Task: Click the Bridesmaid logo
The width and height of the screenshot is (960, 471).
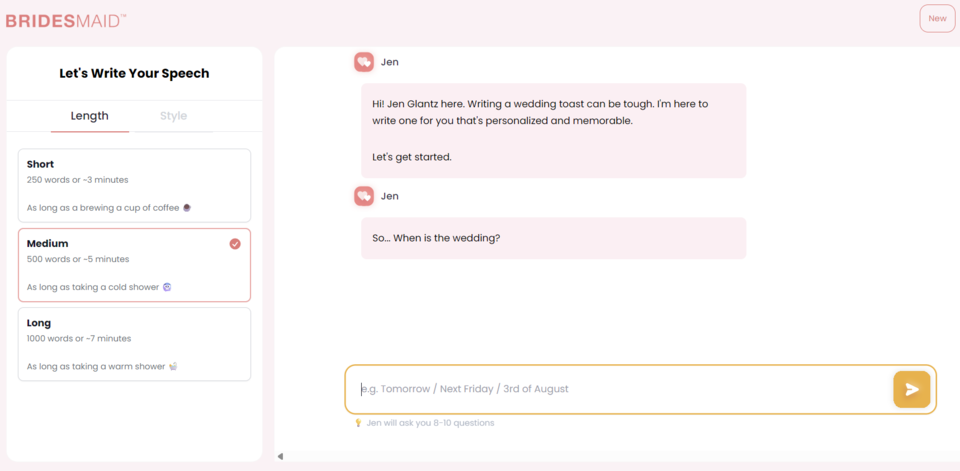Action: point(66,20)
